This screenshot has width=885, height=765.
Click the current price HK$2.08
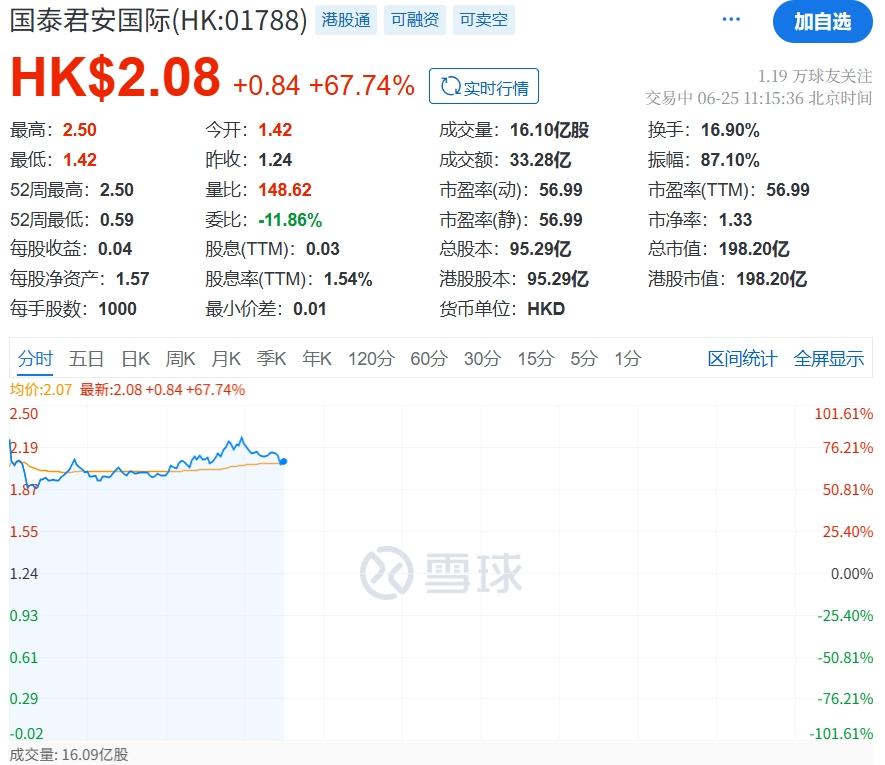(x=116, y=77)
